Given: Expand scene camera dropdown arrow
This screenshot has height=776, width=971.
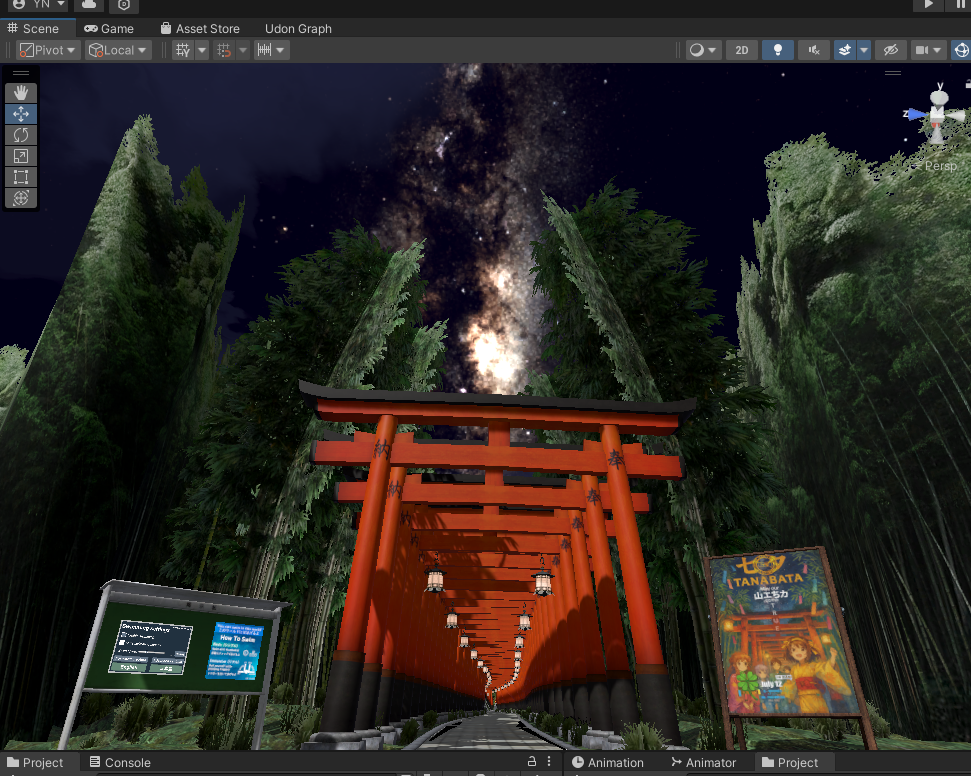Looking at the screenshot, I should pyautogui.click(x=937, y=50).
